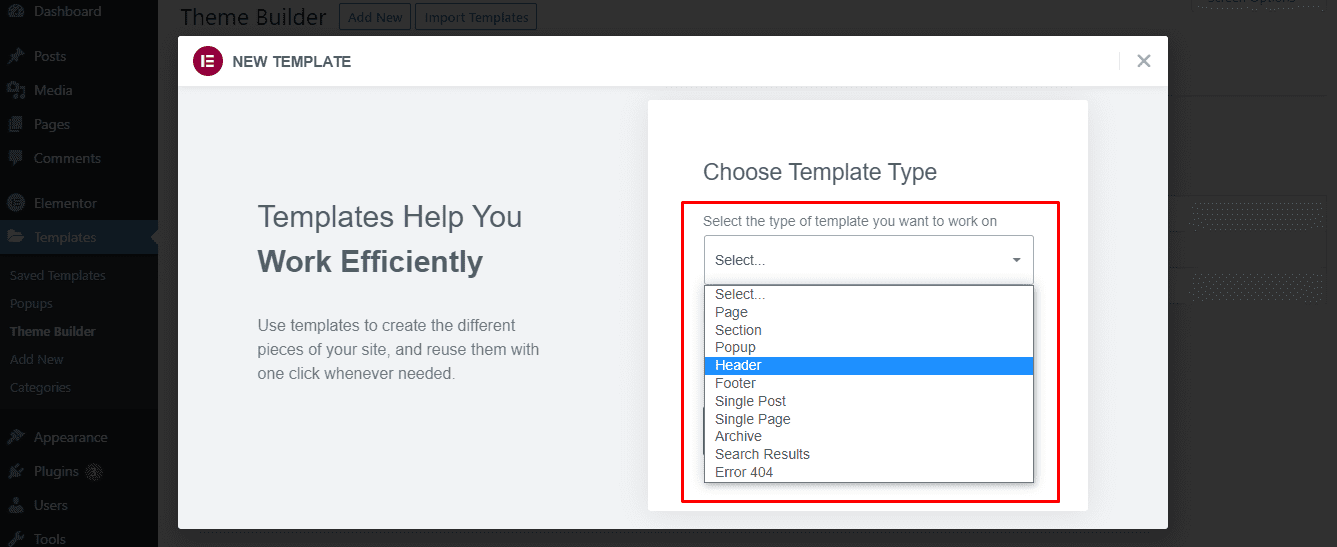The width and height of the screenshot is (1337, 547).
Task: Close the New Template dialog
Action: [x=1144, y=61]
